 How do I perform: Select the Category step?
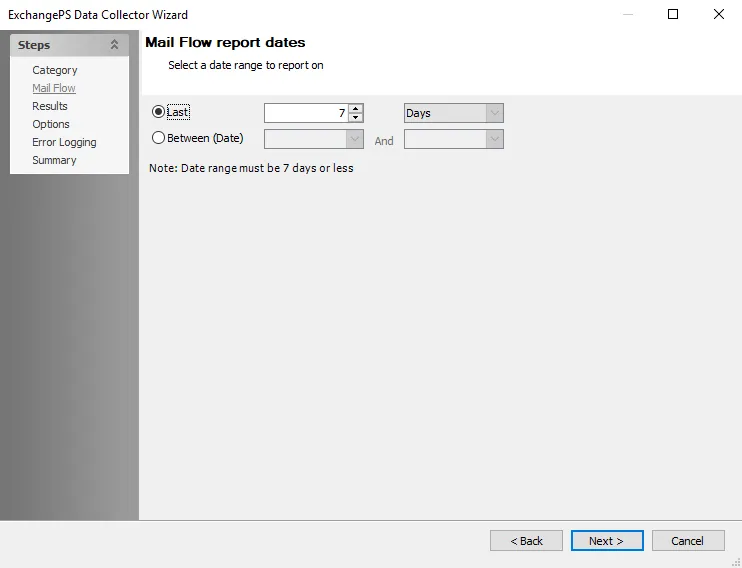(x=54, y=70)
